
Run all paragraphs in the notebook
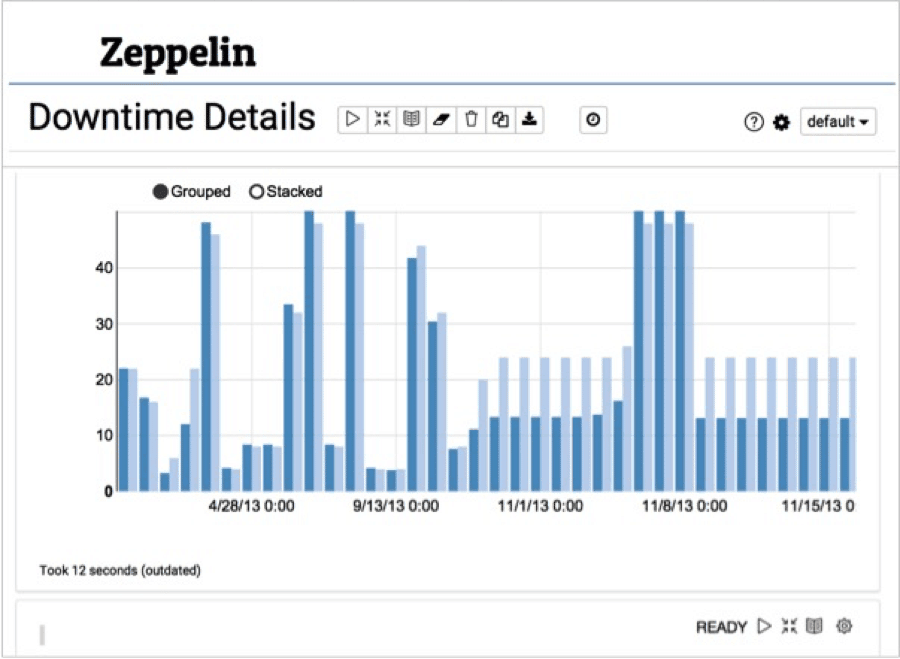(352, 119)
